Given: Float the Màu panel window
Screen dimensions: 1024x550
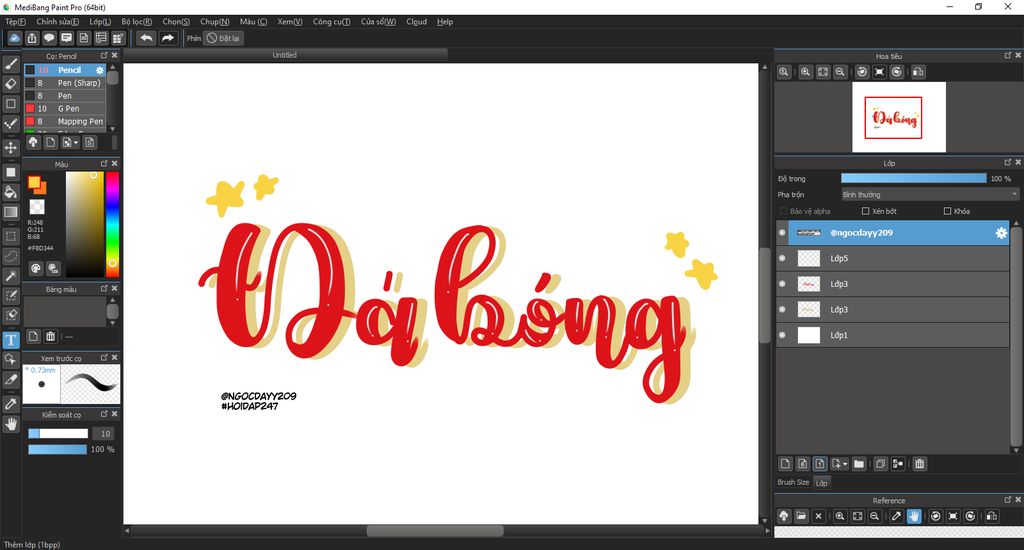Looking at the screenshot, I should click(x=104, y=163).
